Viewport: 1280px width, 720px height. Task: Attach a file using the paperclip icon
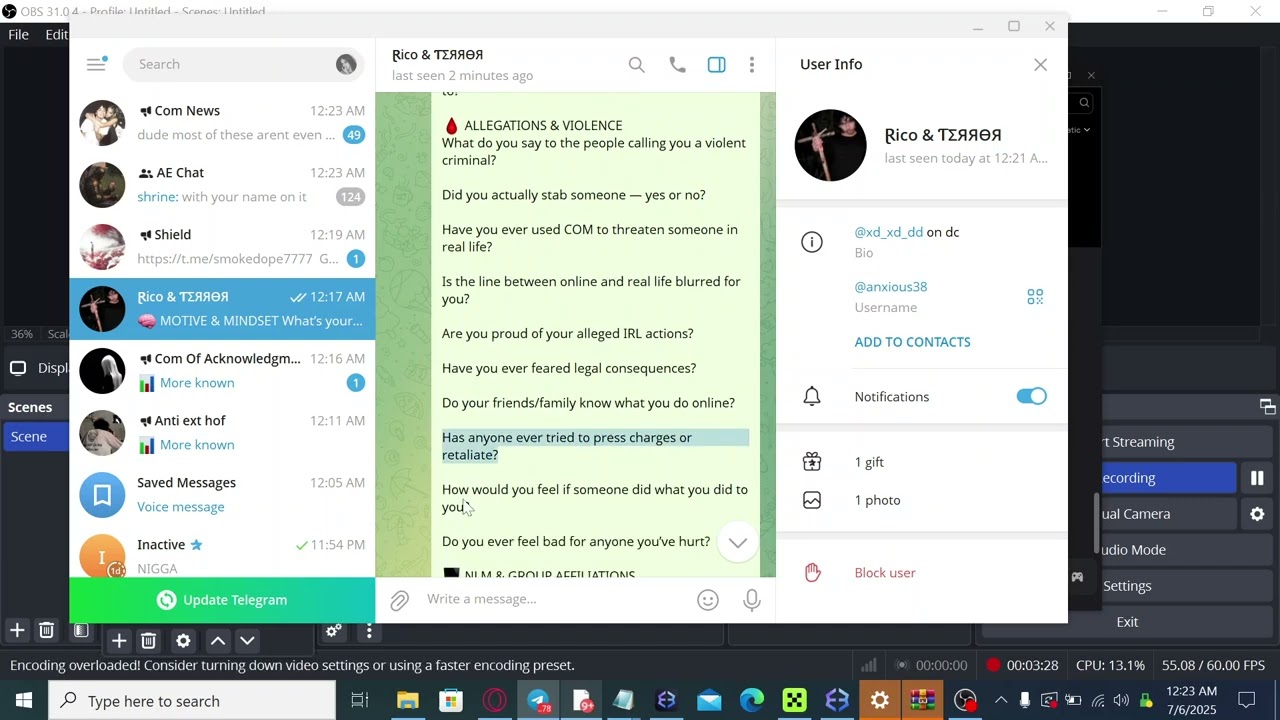(x=399, y=600)
